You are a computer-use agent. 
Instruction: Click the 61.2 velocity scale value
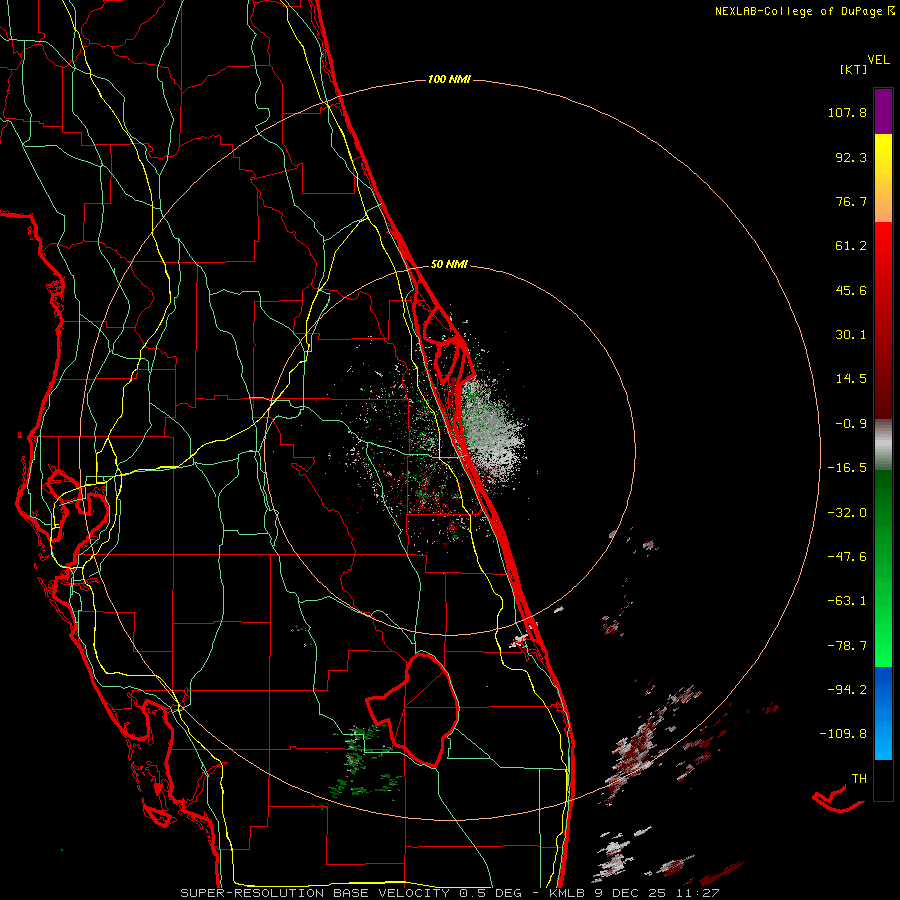pos(851,246)
